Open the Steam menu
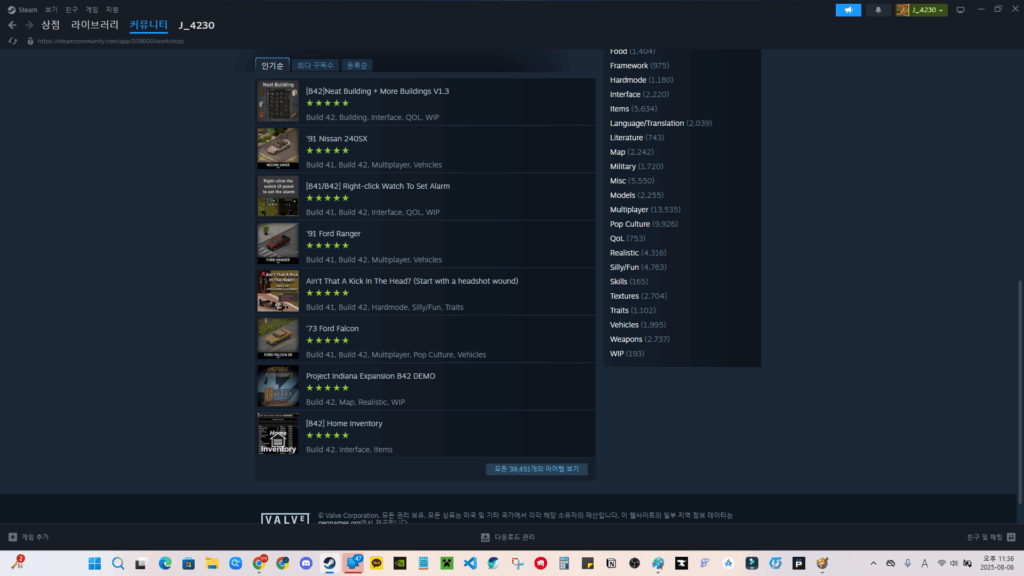 (x=23, y=10)
